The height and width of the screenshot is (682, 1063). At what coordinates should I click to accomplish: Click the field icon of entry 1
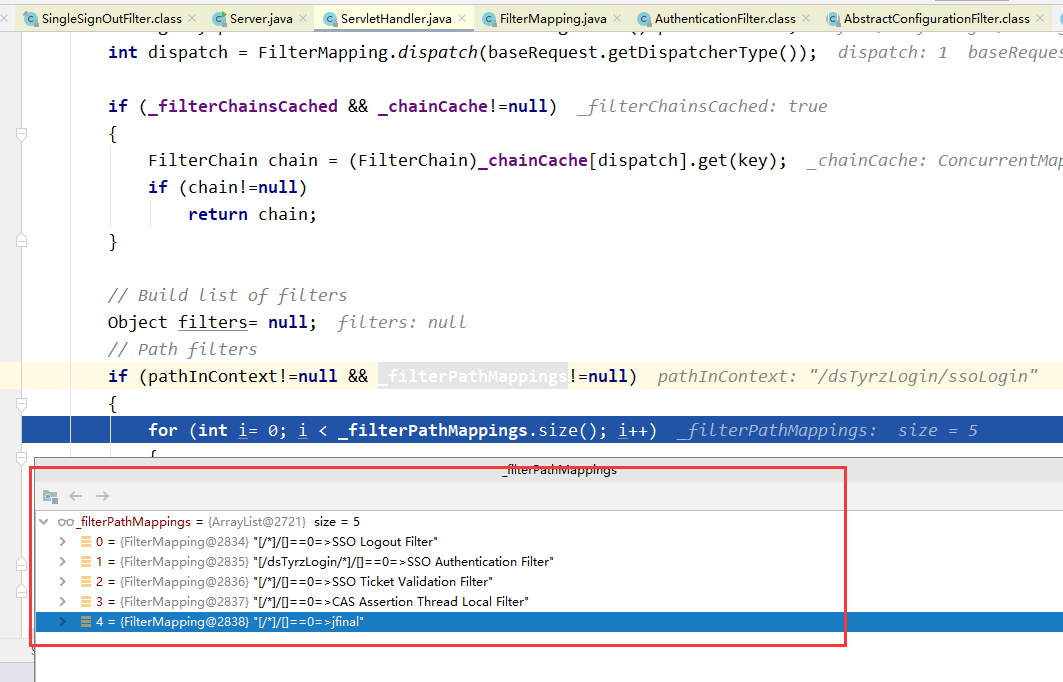pyautogui.click(x=85, y=561)
